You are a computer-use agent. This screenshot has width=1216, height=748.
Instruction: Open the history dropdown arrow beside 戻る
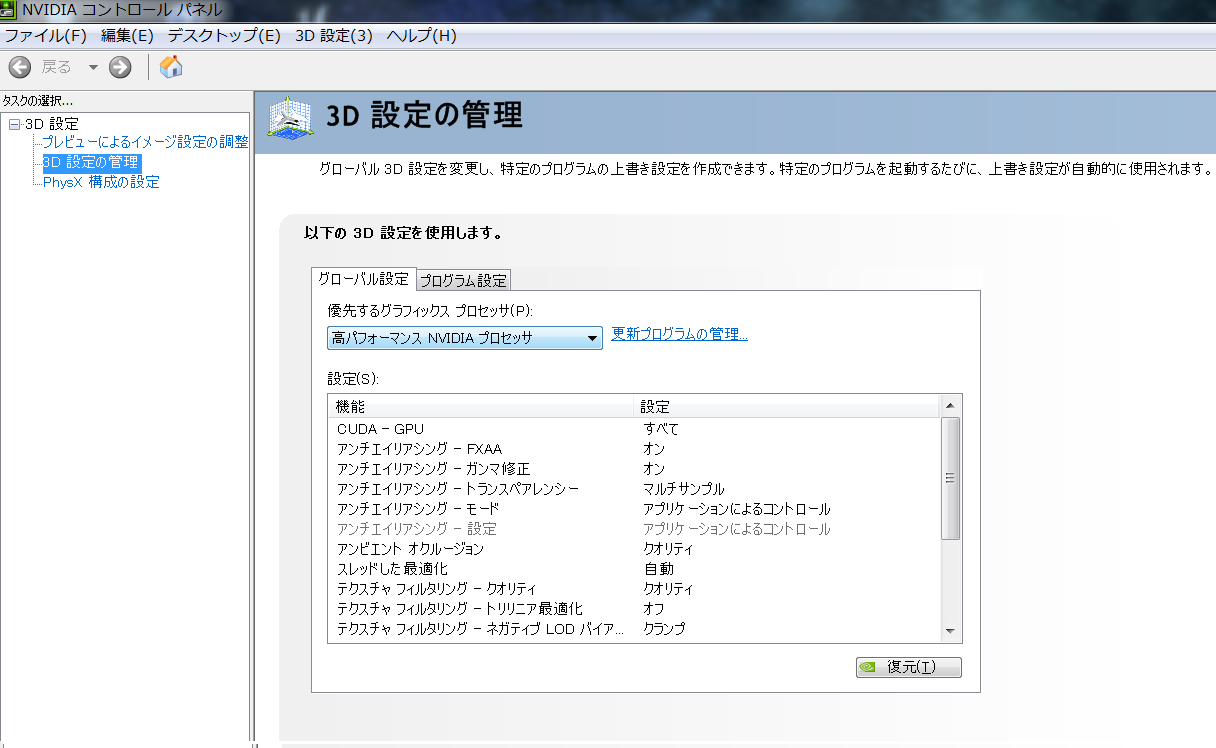point(93,67)
